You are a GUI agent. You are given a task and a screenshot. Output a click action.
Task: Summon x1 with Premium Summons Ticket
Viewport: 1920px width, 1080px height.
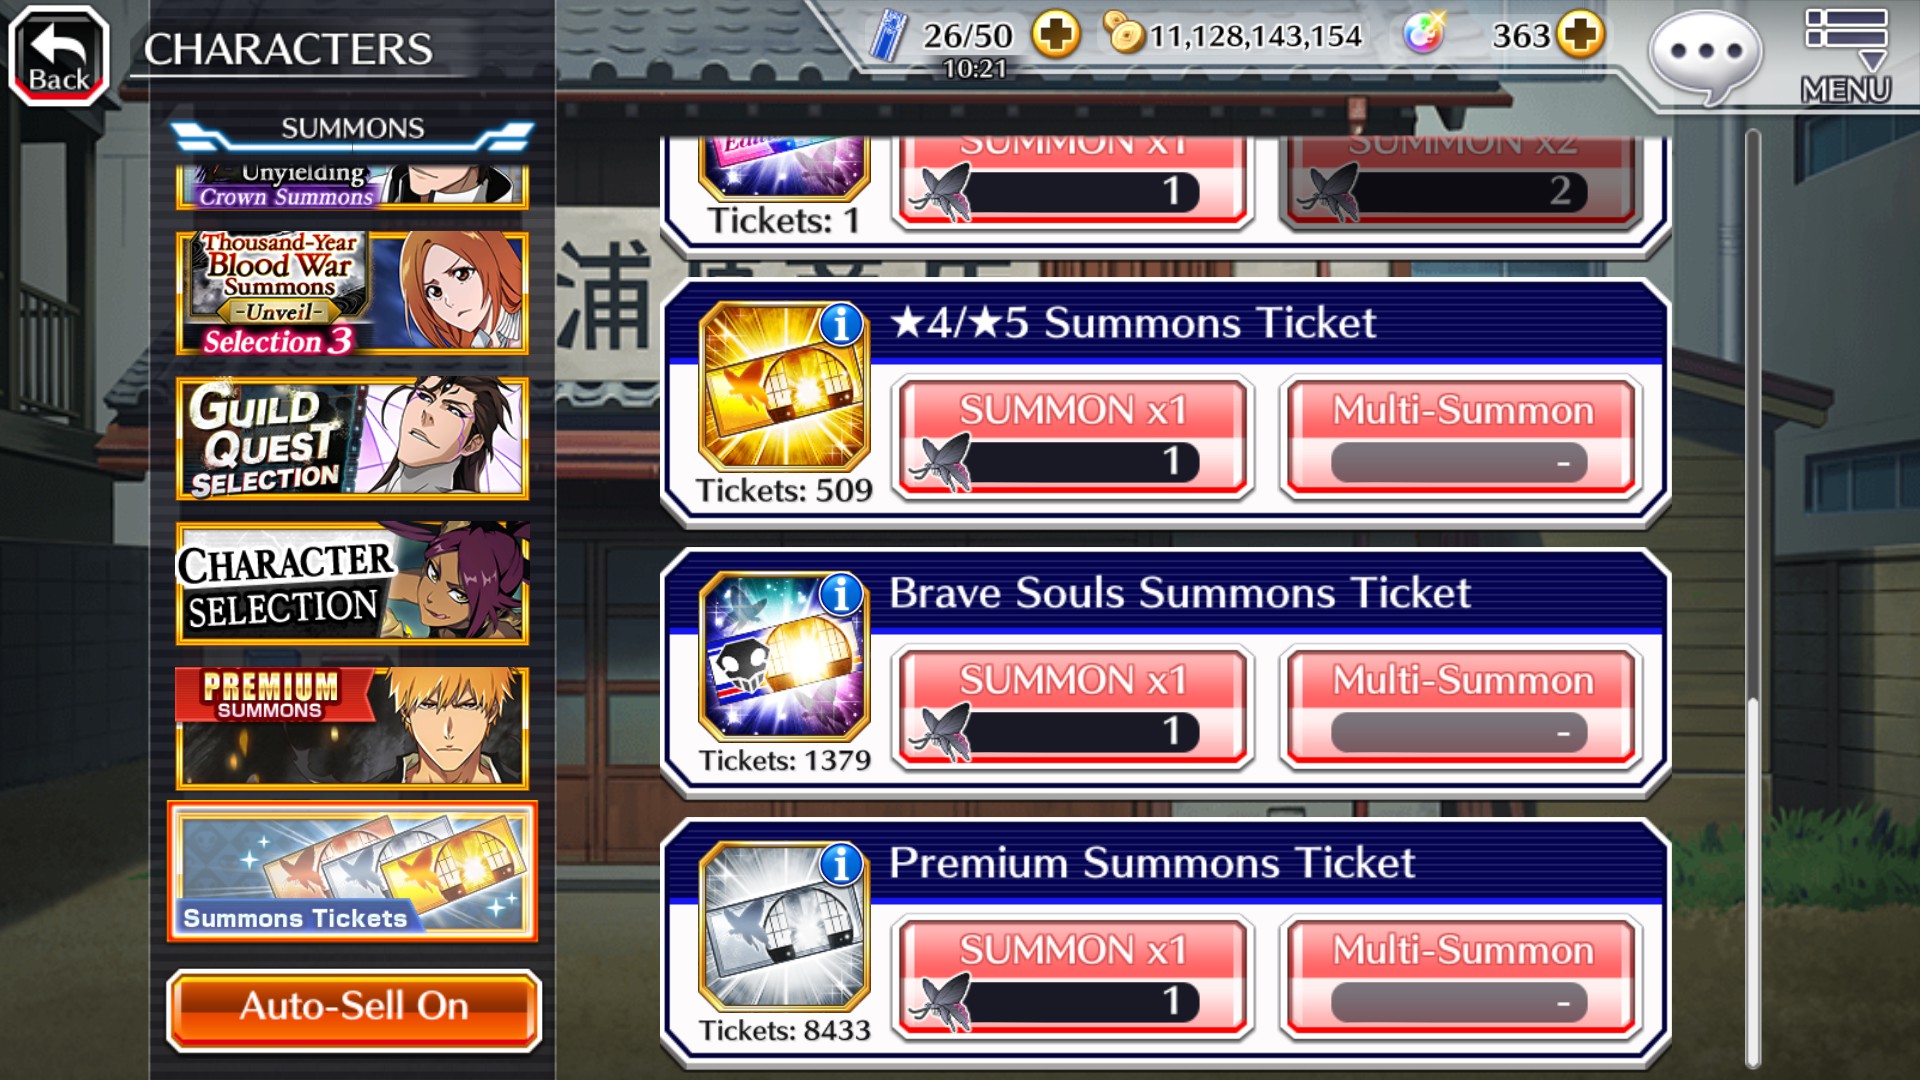(x=1073, y=977)
